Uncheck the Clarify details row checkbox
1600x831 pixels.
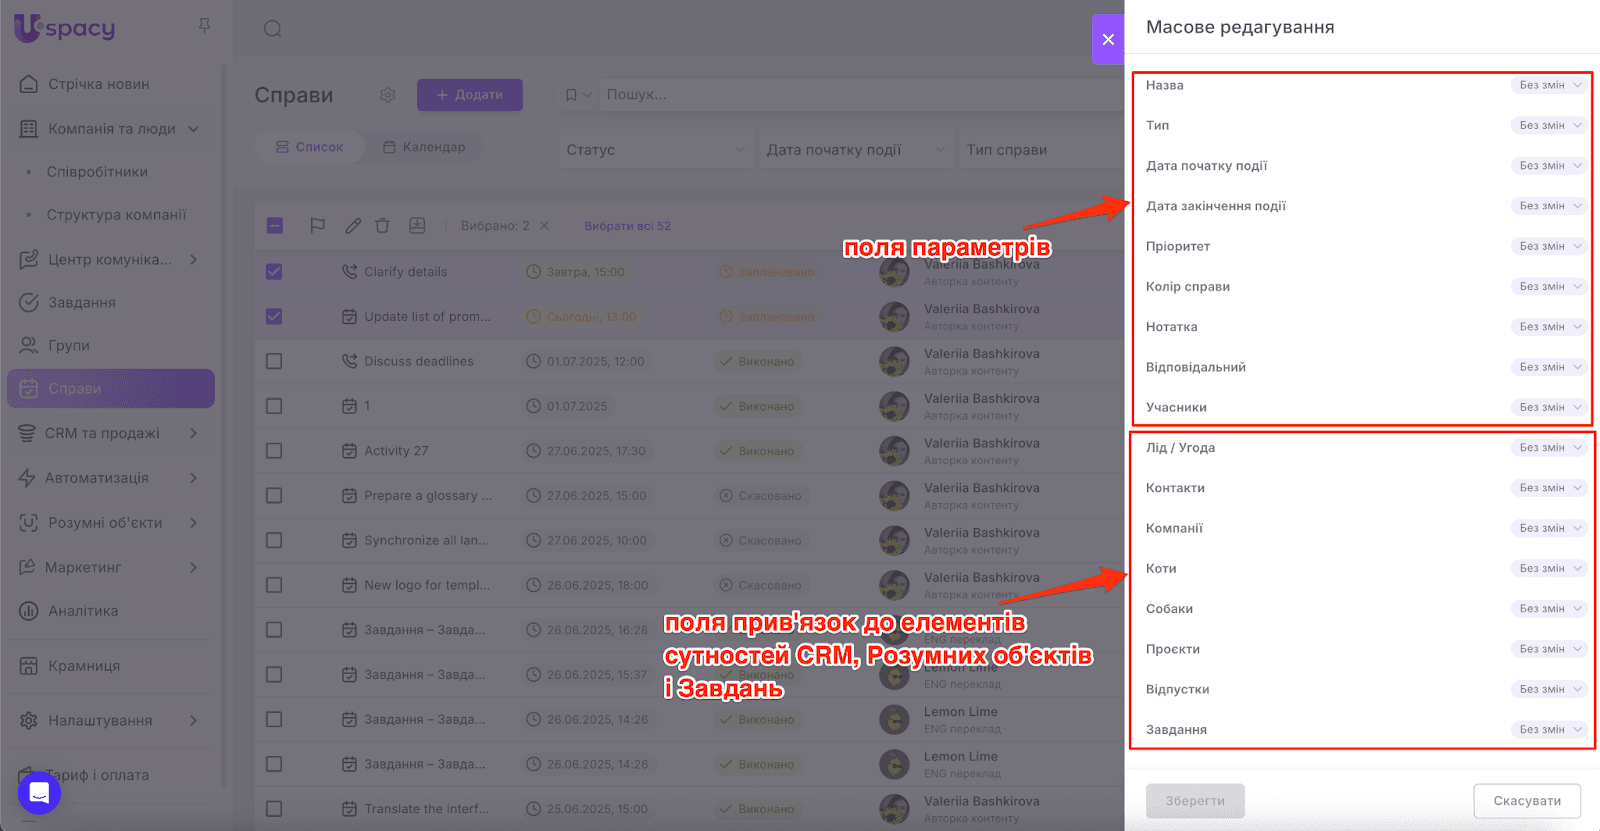pos(274,272)
